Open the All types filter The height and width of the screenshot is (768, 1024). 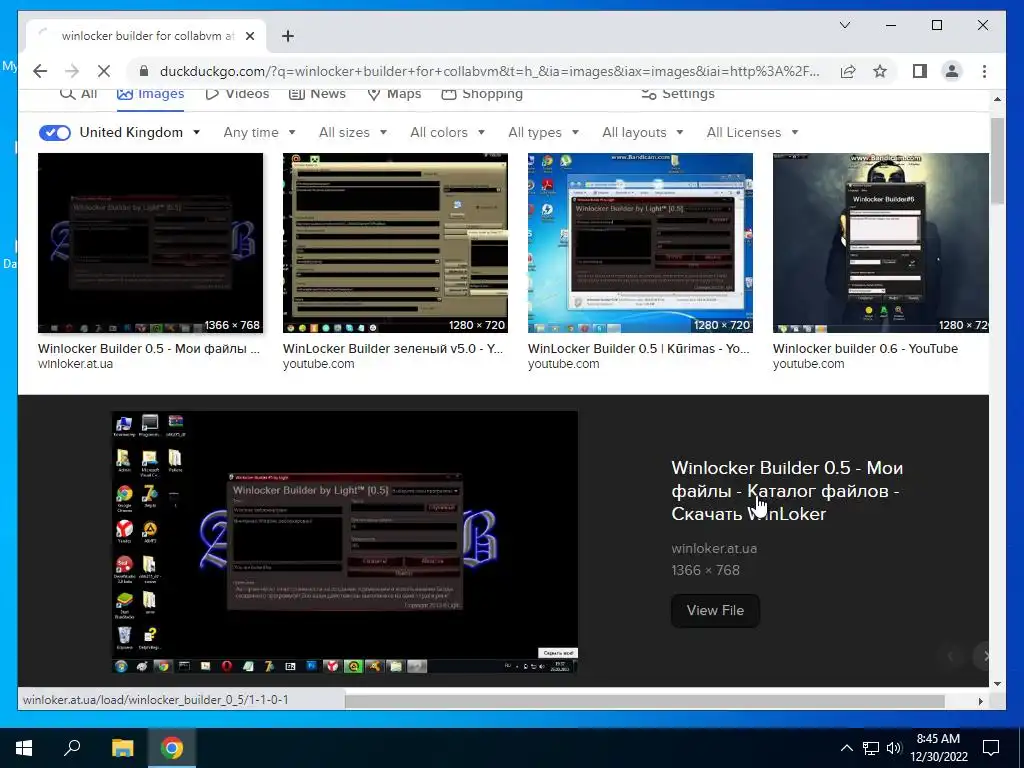tap(543, 133)
